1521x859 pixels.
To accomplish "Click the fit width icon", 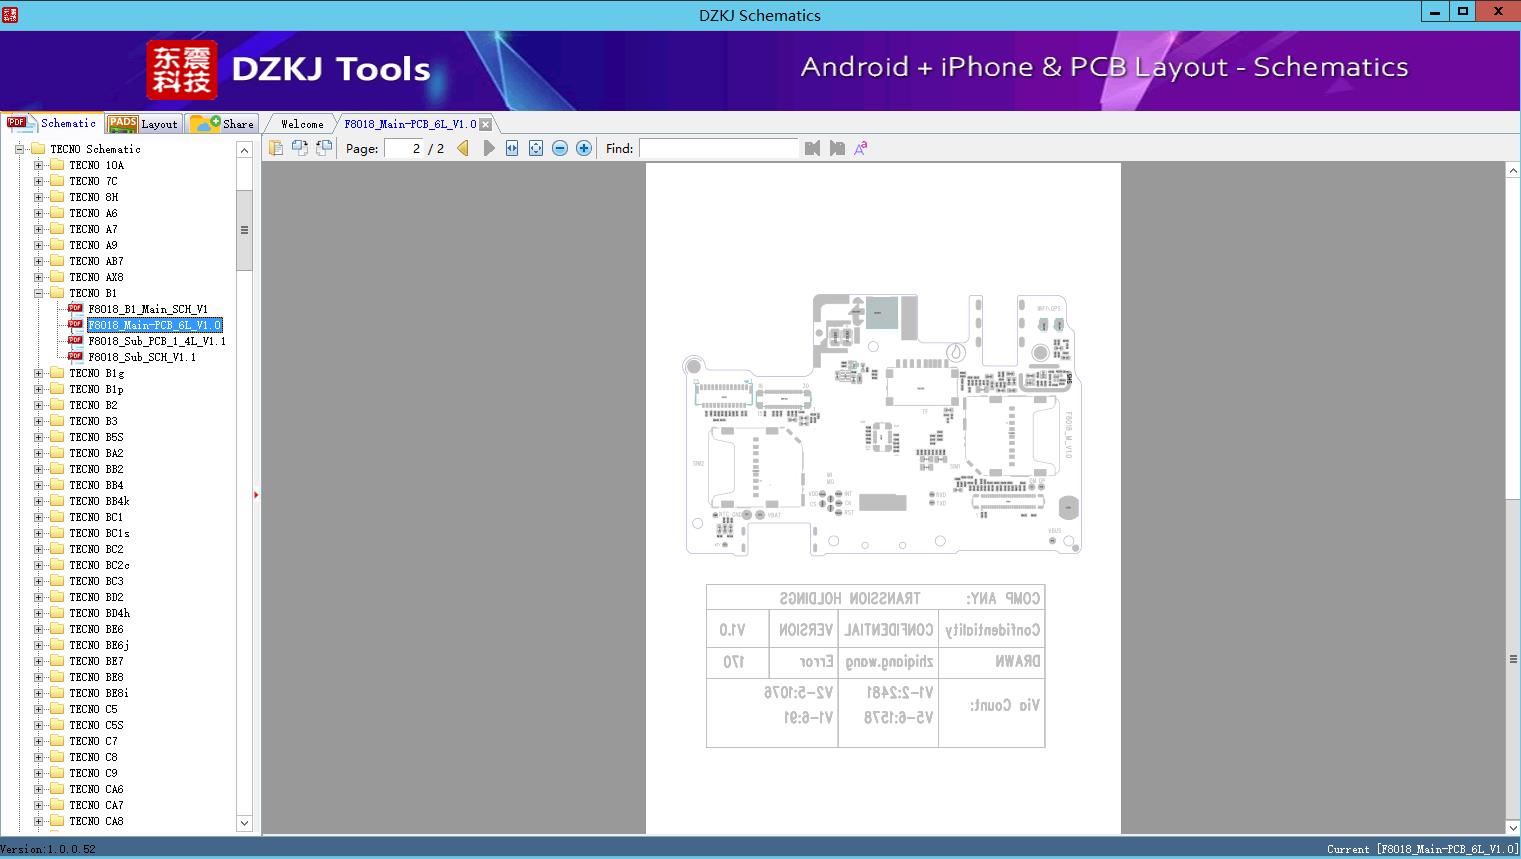I will click(512, 148).
